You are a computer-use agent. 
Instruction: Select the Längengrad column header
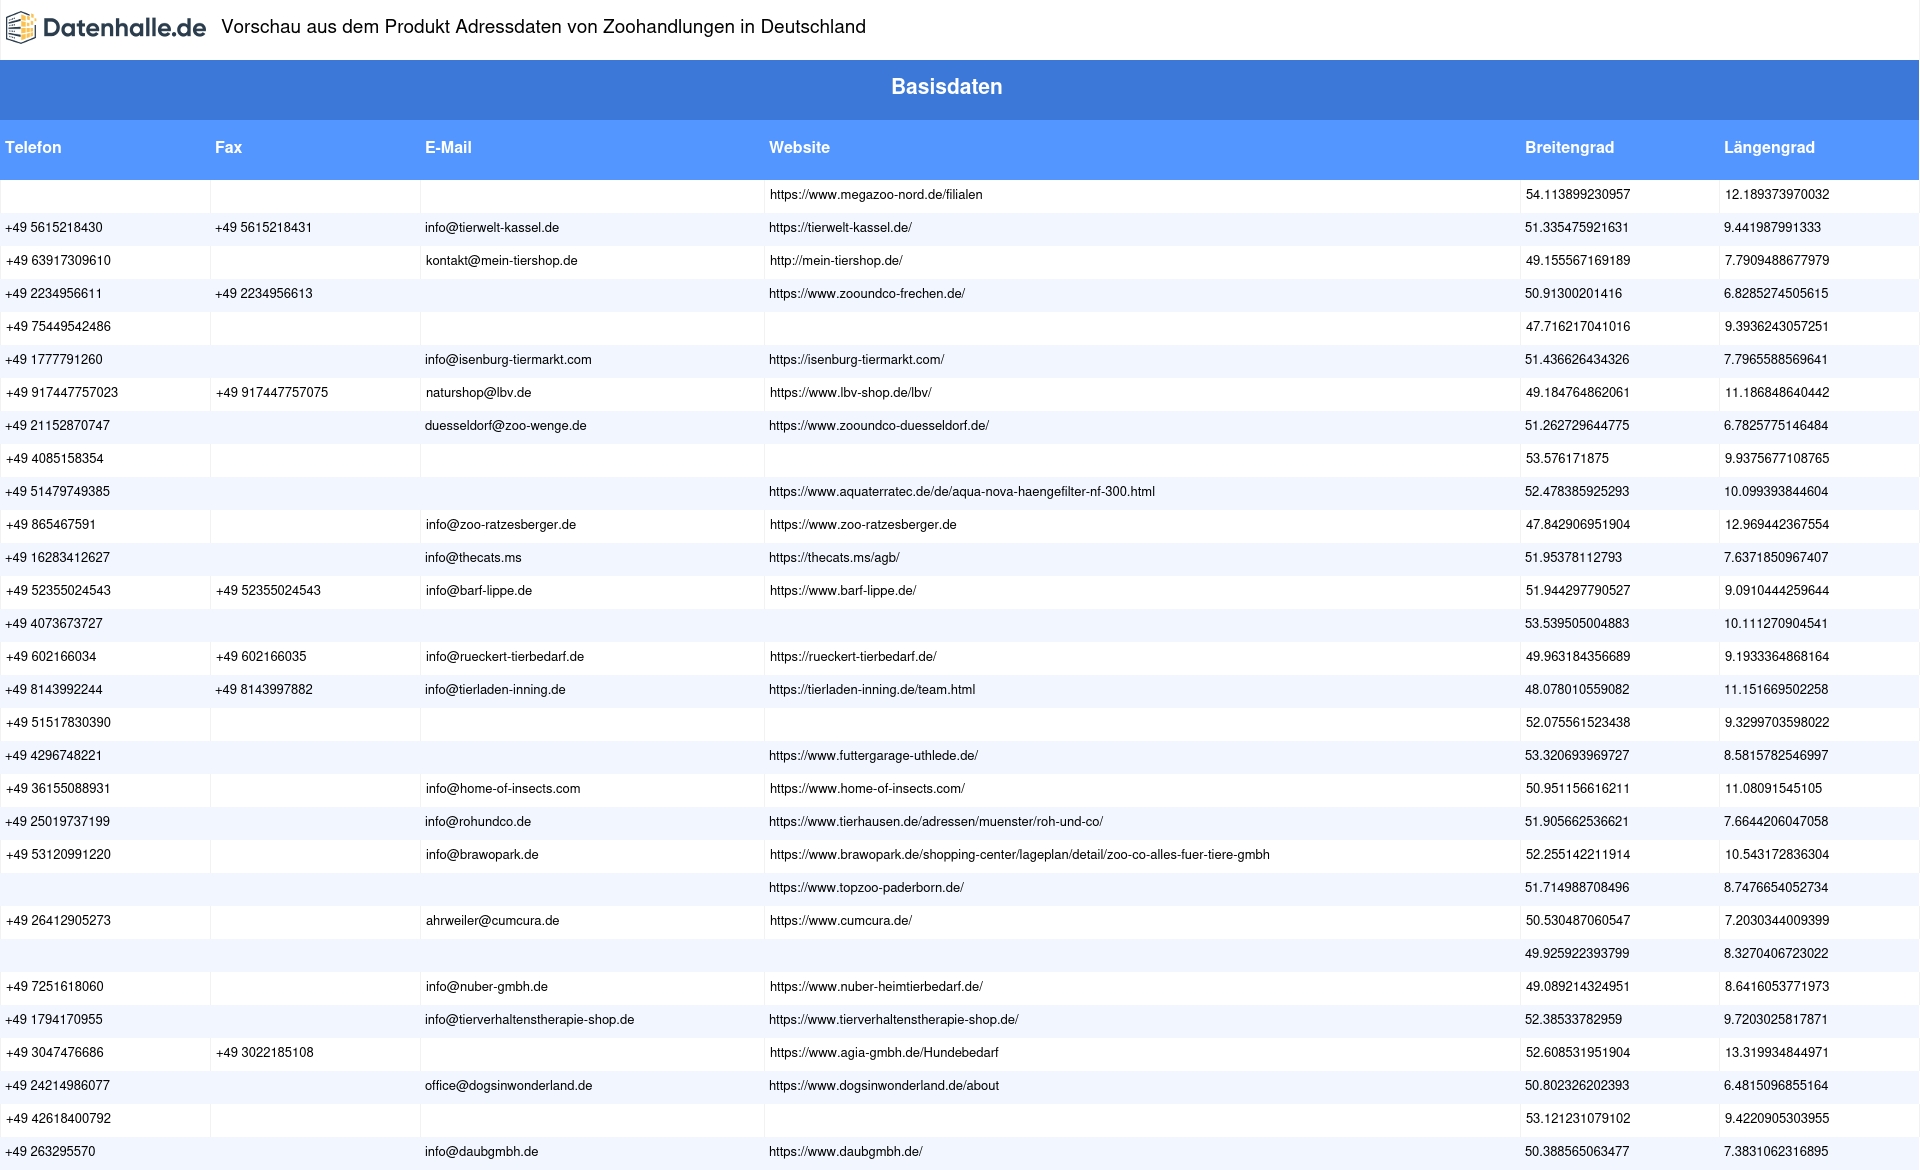1769,147
